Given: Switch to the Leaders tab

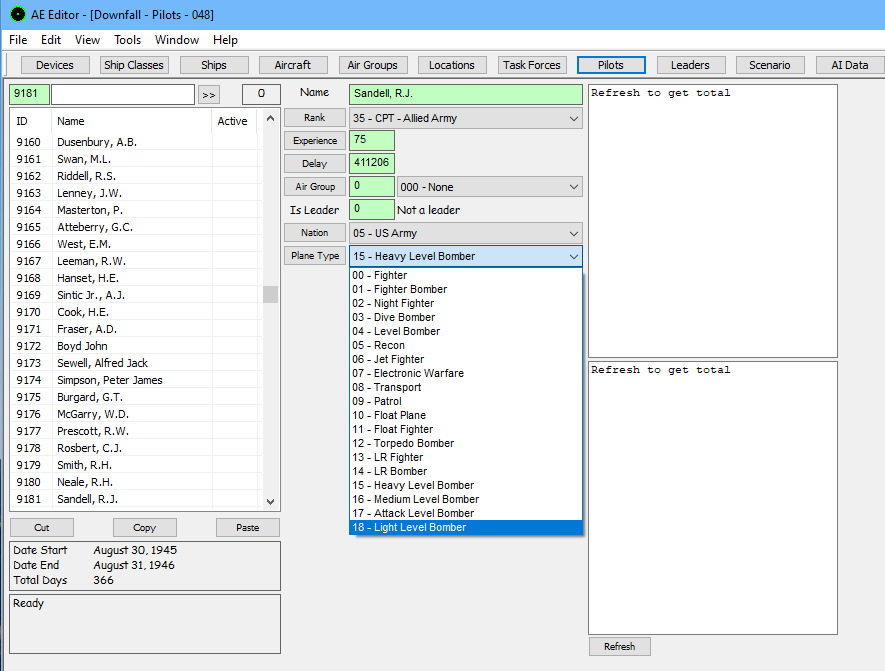Looking at the screenshot, I should point(690,65).
